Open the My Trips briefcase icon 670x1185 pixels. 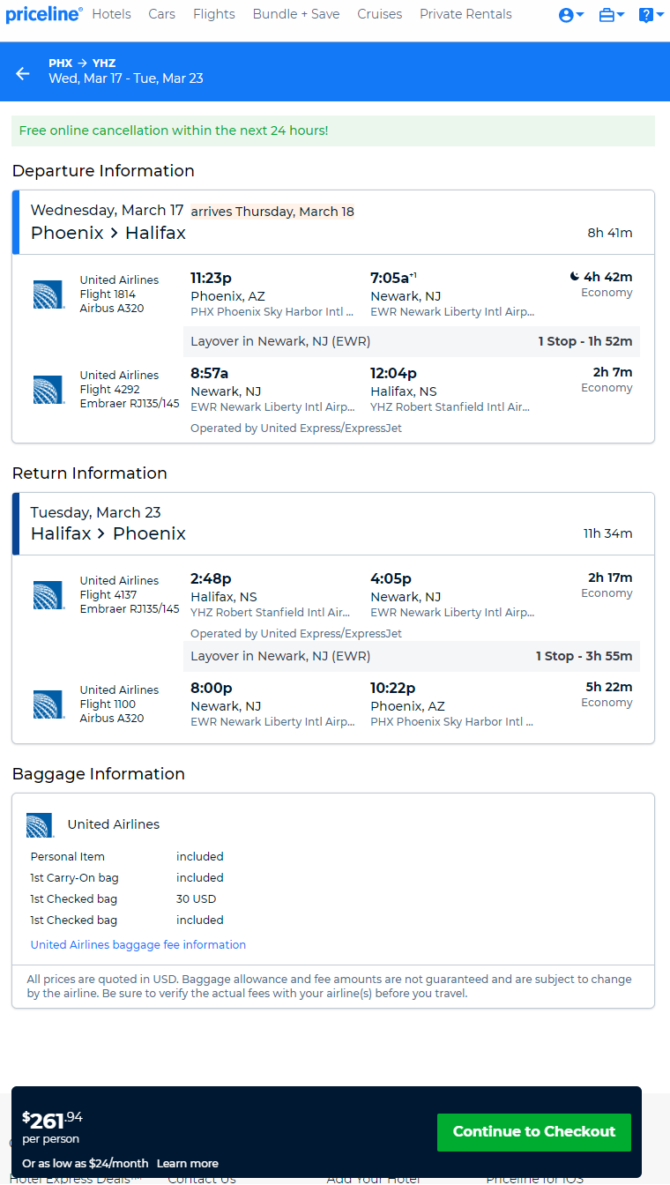[x=607, y=15]
